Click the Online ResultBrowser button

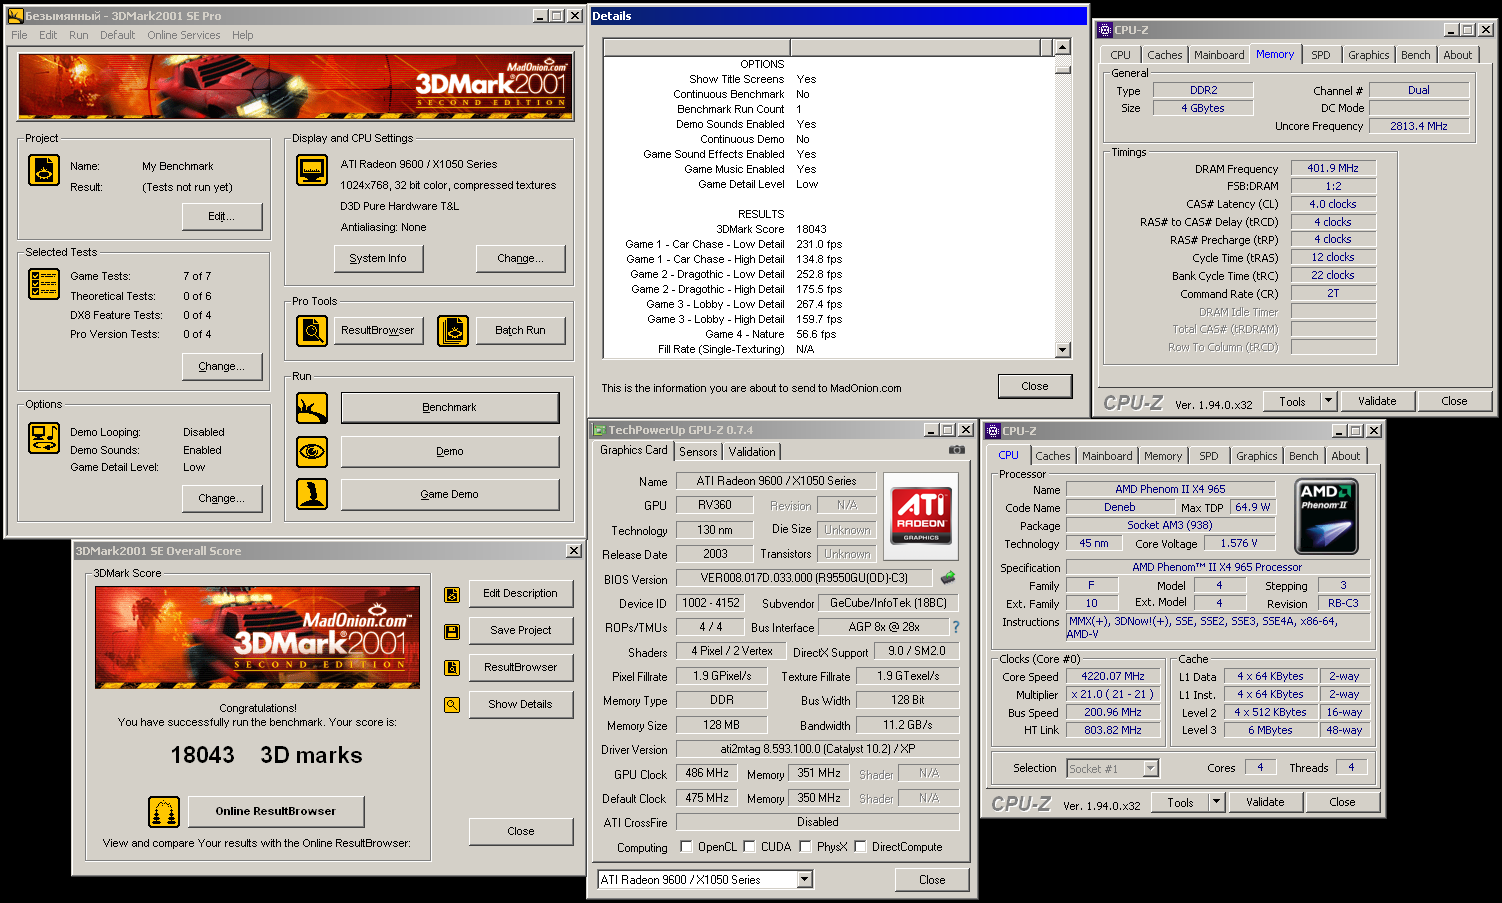click(x=276, y=811)
